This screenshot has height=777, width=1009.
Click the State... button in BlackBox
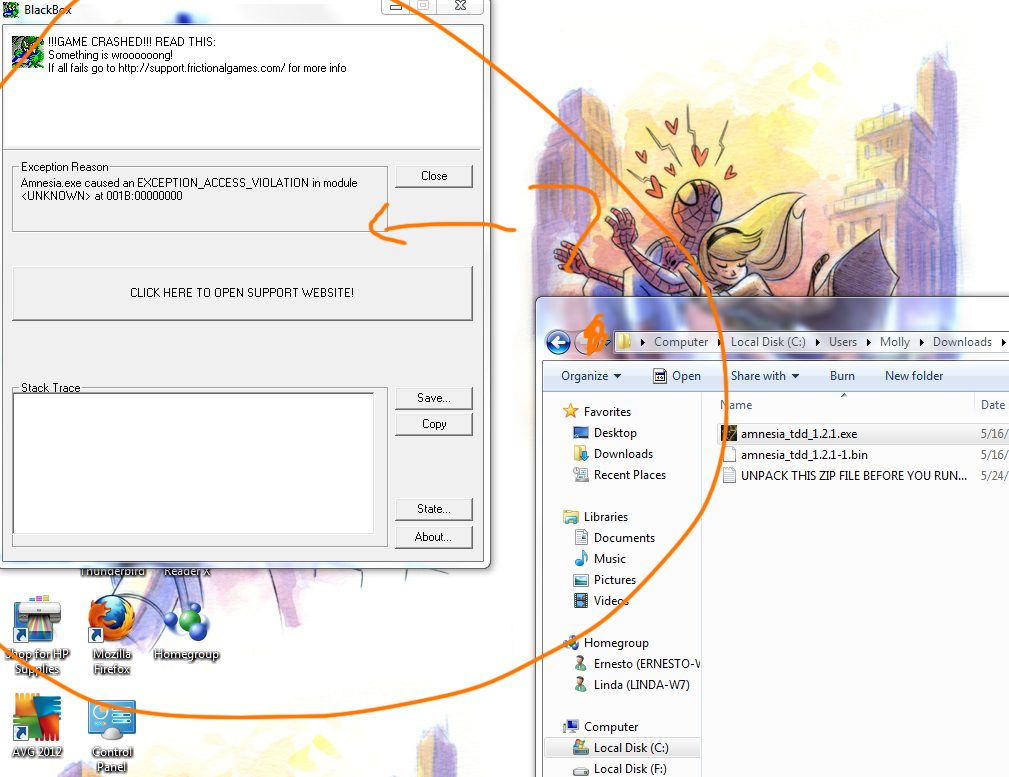click(434, 509)
